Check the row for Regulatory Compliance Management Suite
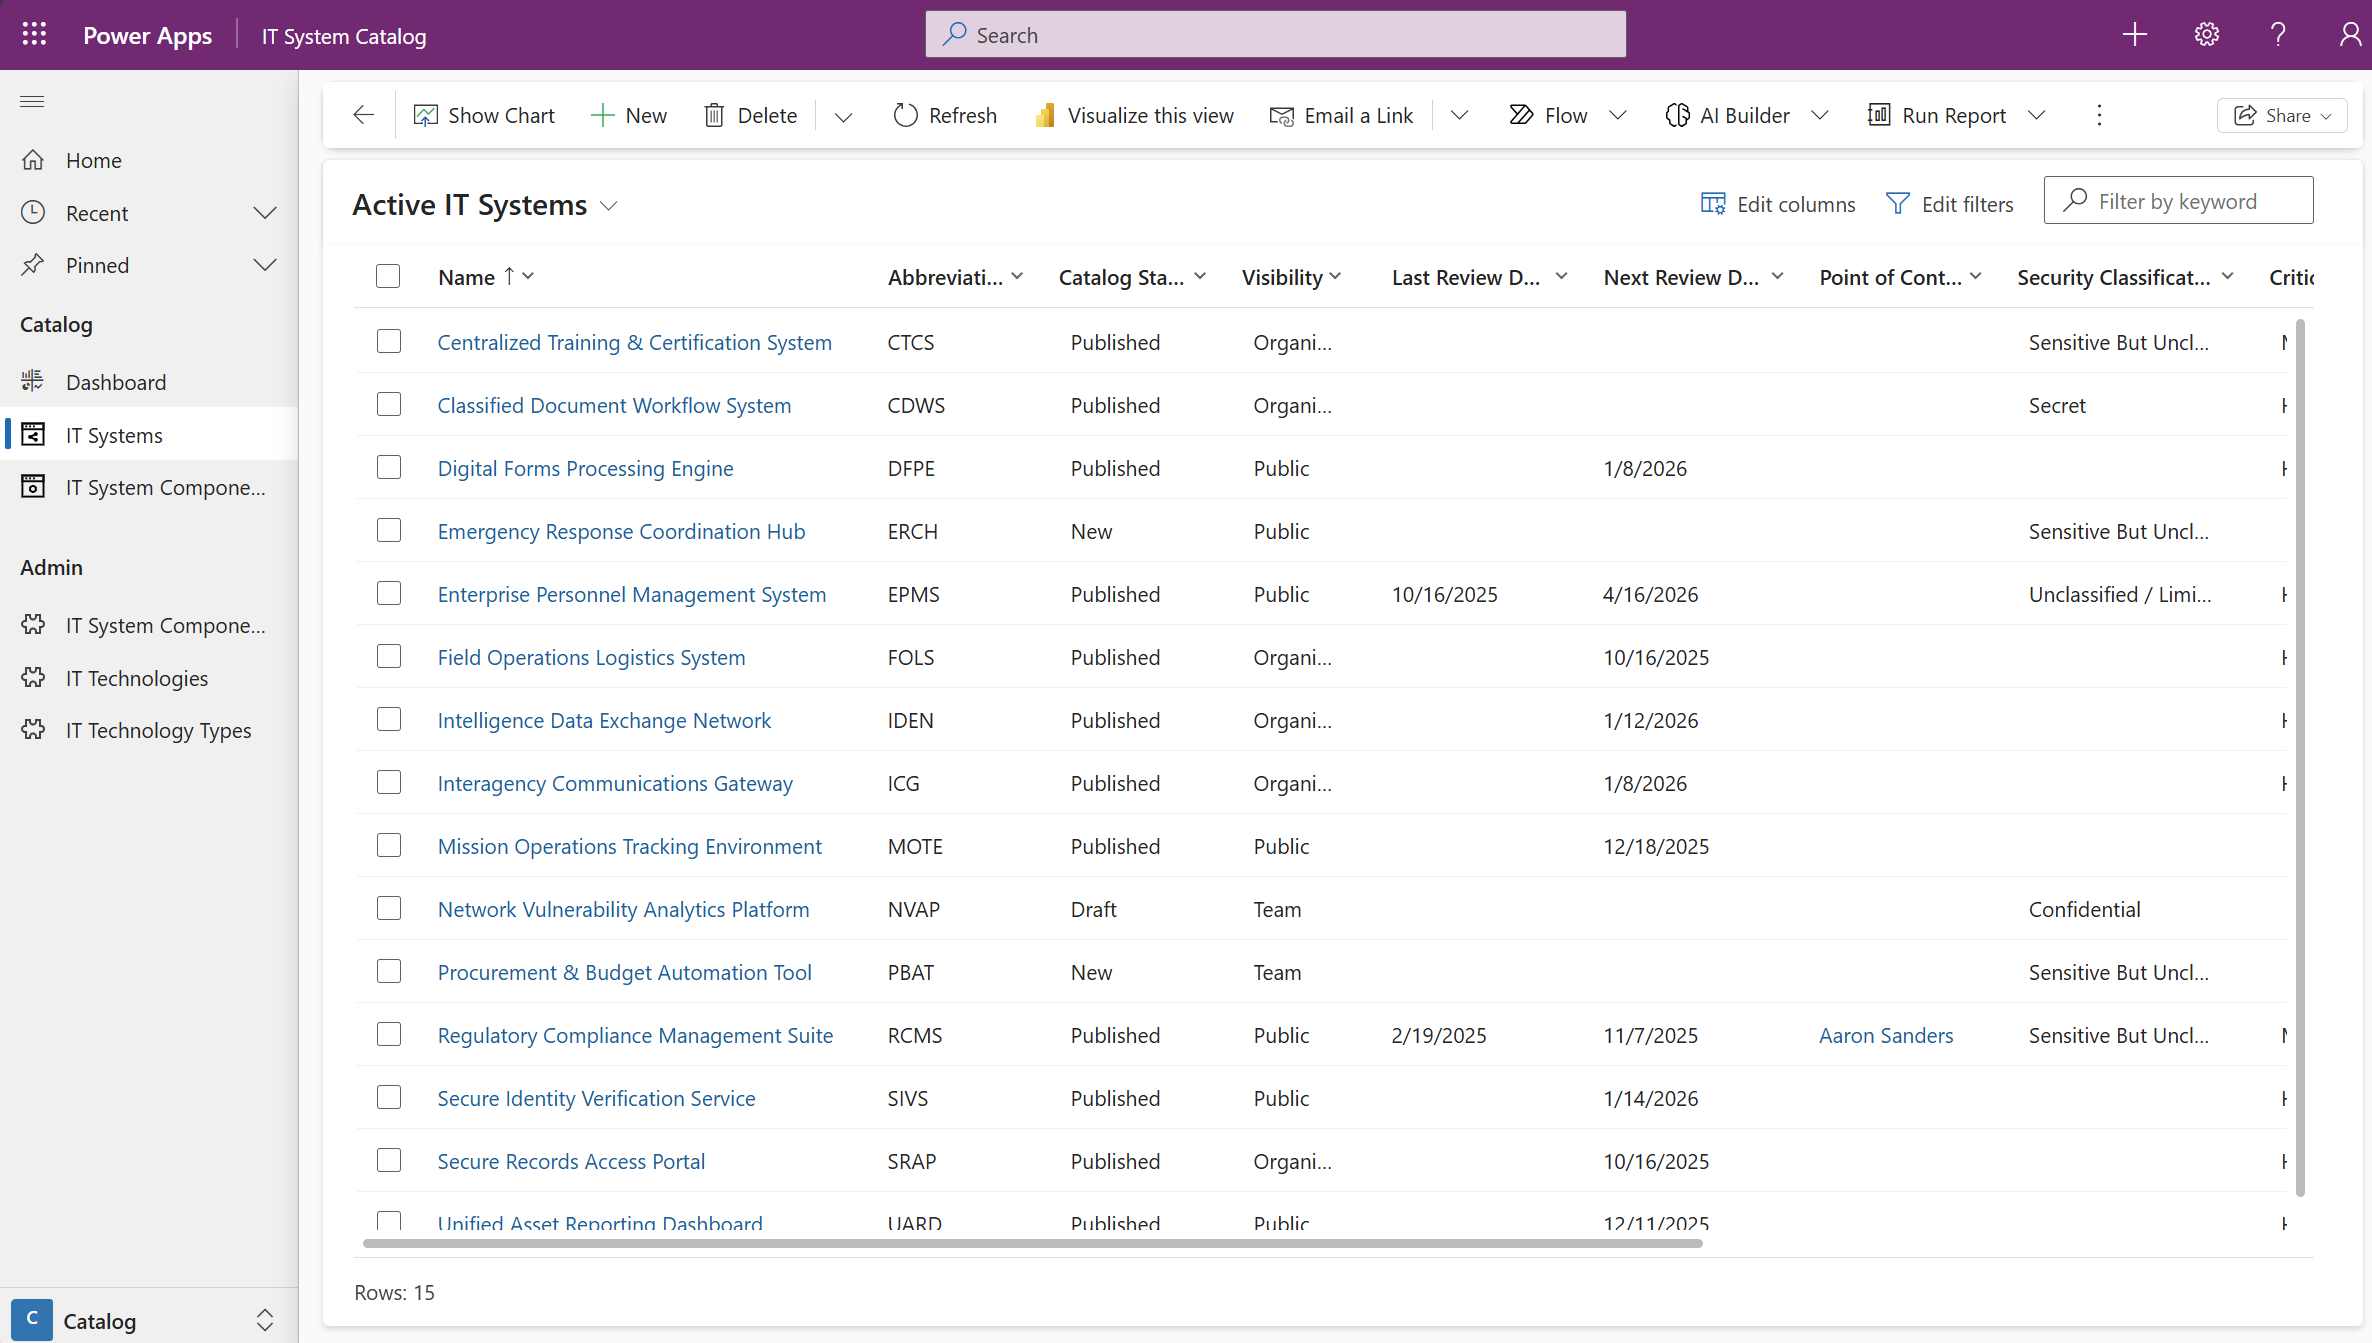Viewport: 2372px width, 1343px height. (389, 1034)
